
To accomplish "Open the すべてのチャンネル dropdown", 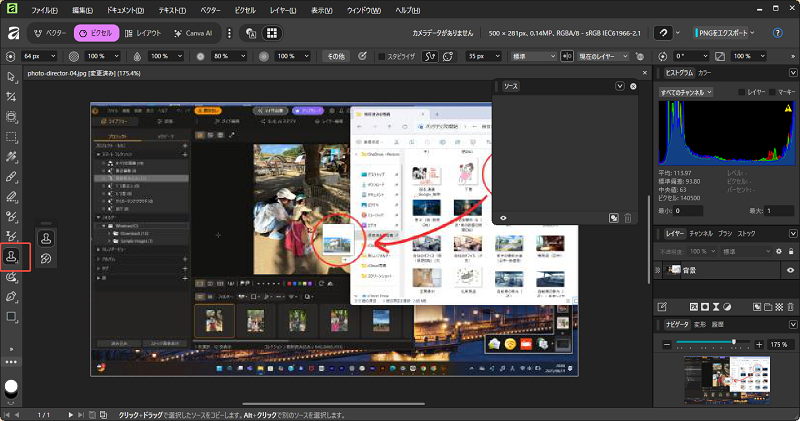I will click(x=686, y=92).
